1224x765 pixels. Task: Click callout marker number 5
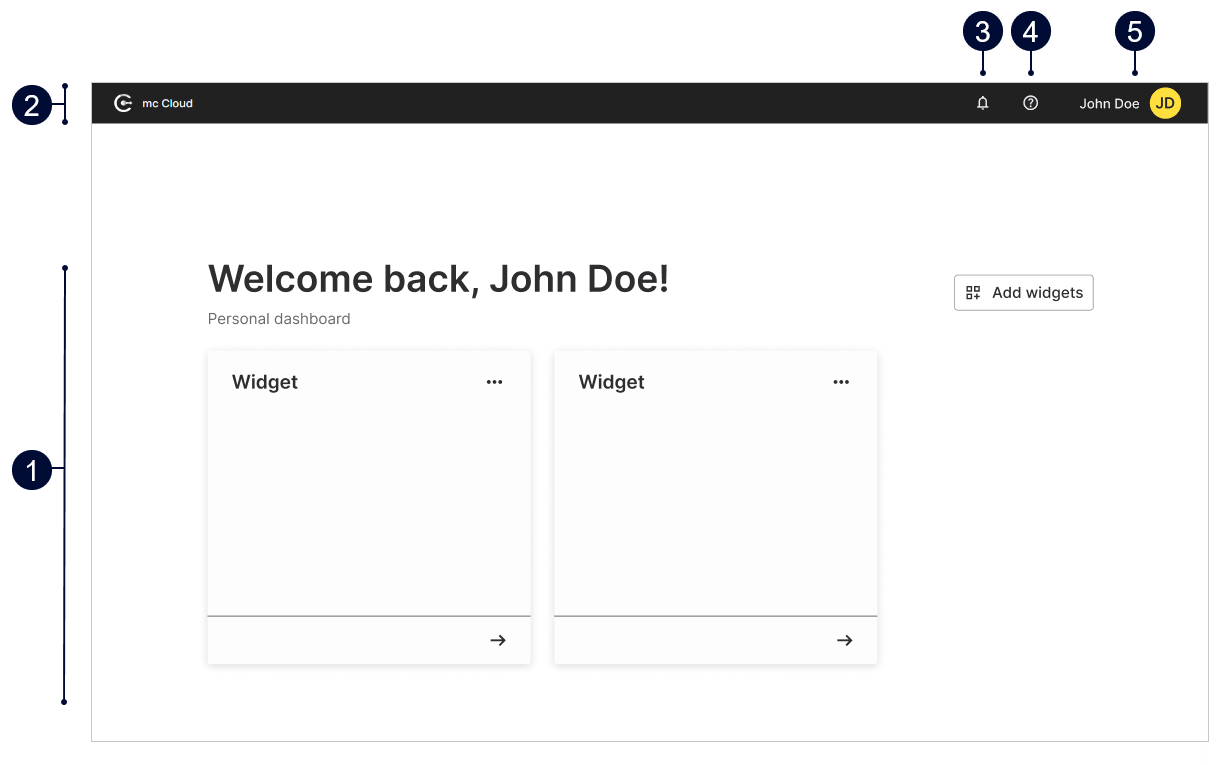click(1135, 32)
